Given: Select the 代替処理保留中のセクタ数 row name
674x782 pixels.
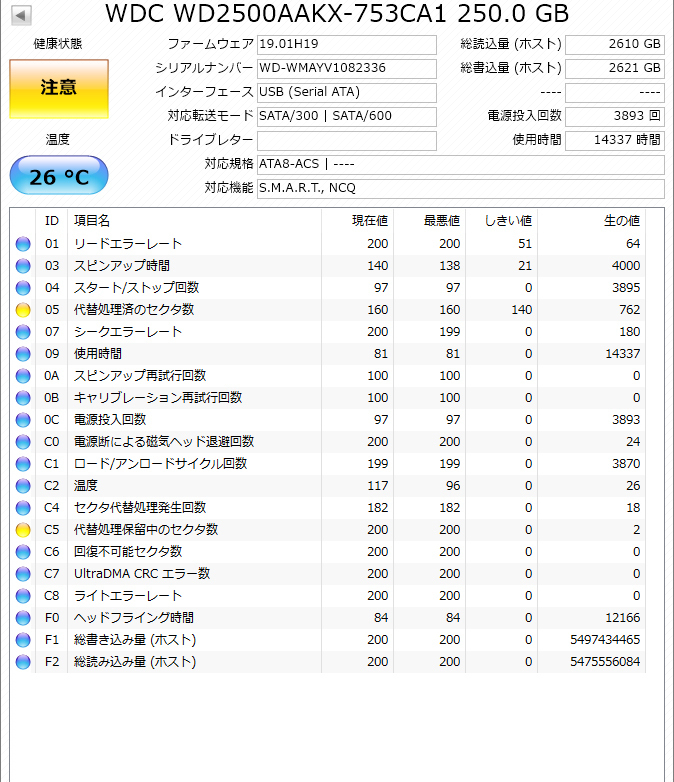Looking at the screenshot, I should coord(146,530).
